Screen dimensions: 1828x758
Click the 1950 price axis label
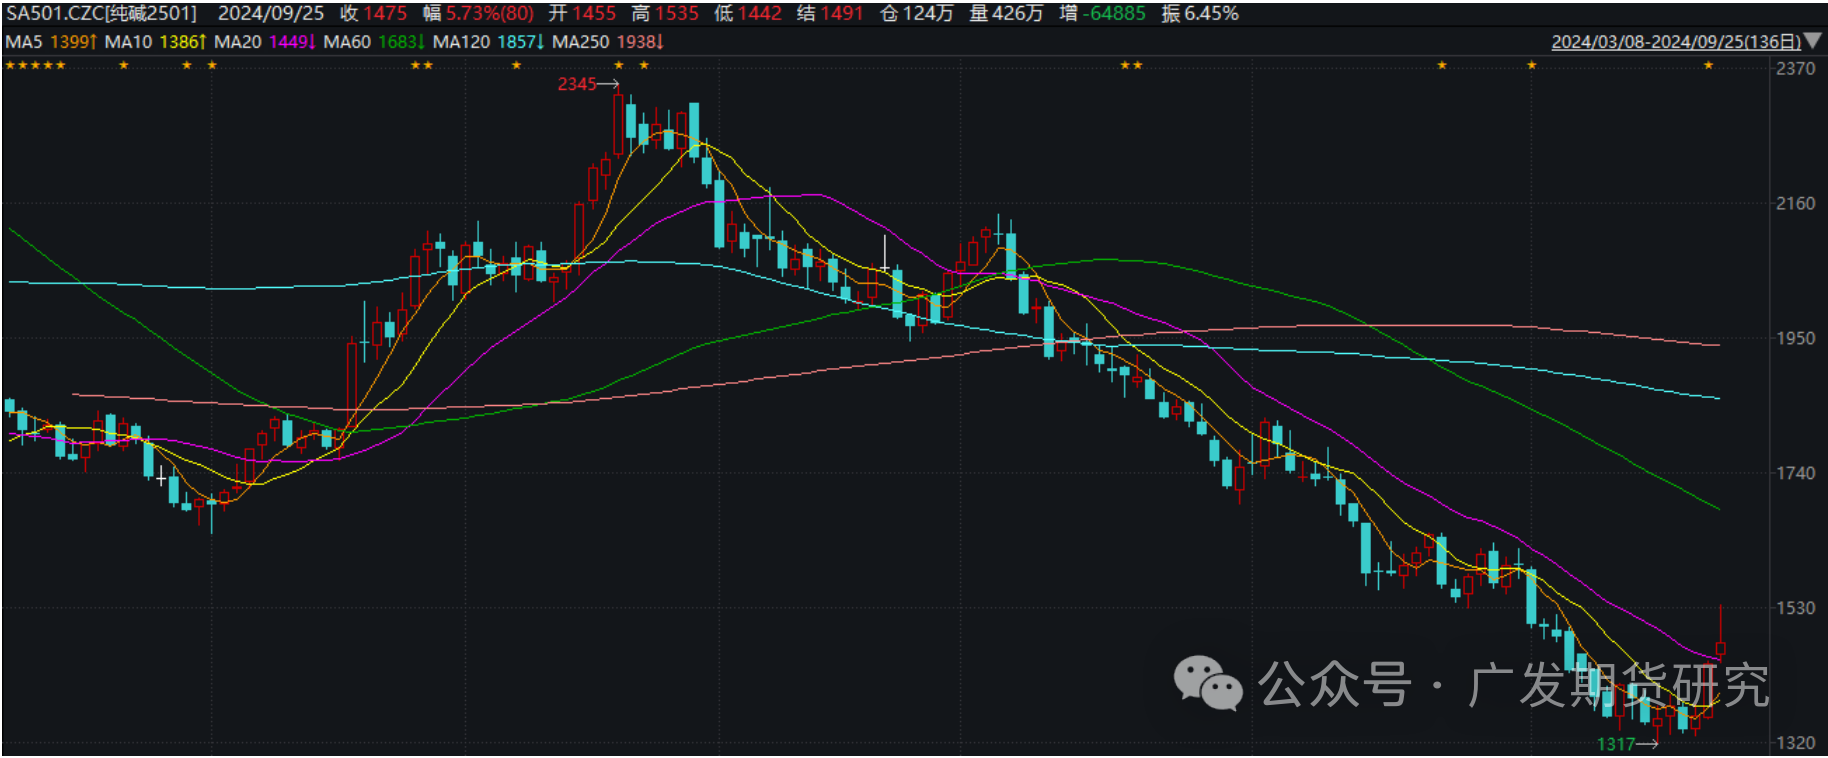tap(1795, 338)
